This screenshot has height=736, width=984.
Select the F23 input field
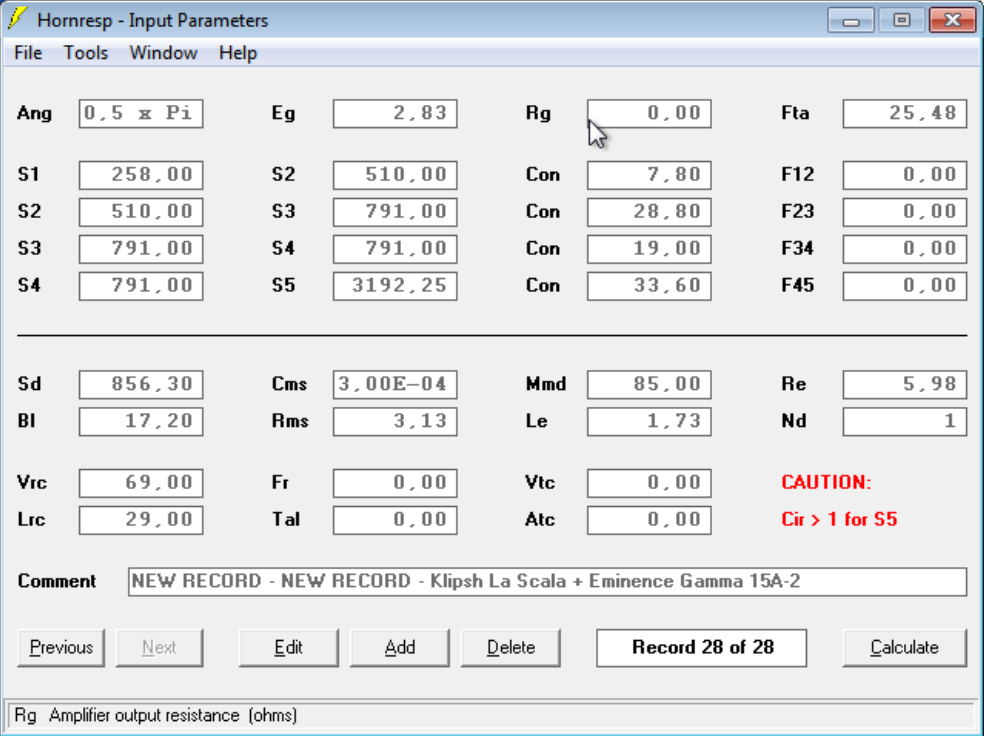point(905,211)
